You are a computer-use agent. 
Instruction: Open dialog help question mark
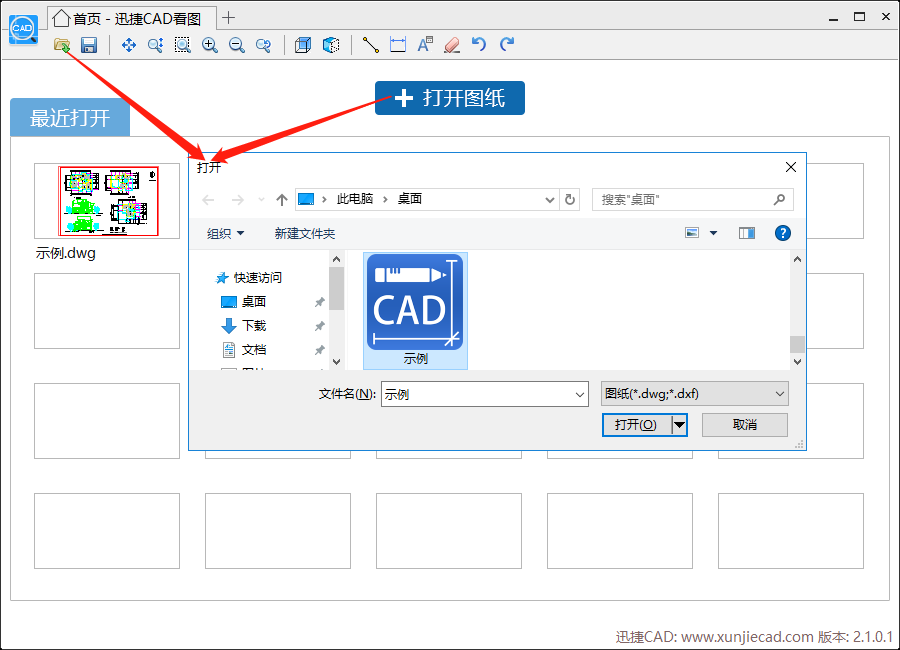point(782,233)
